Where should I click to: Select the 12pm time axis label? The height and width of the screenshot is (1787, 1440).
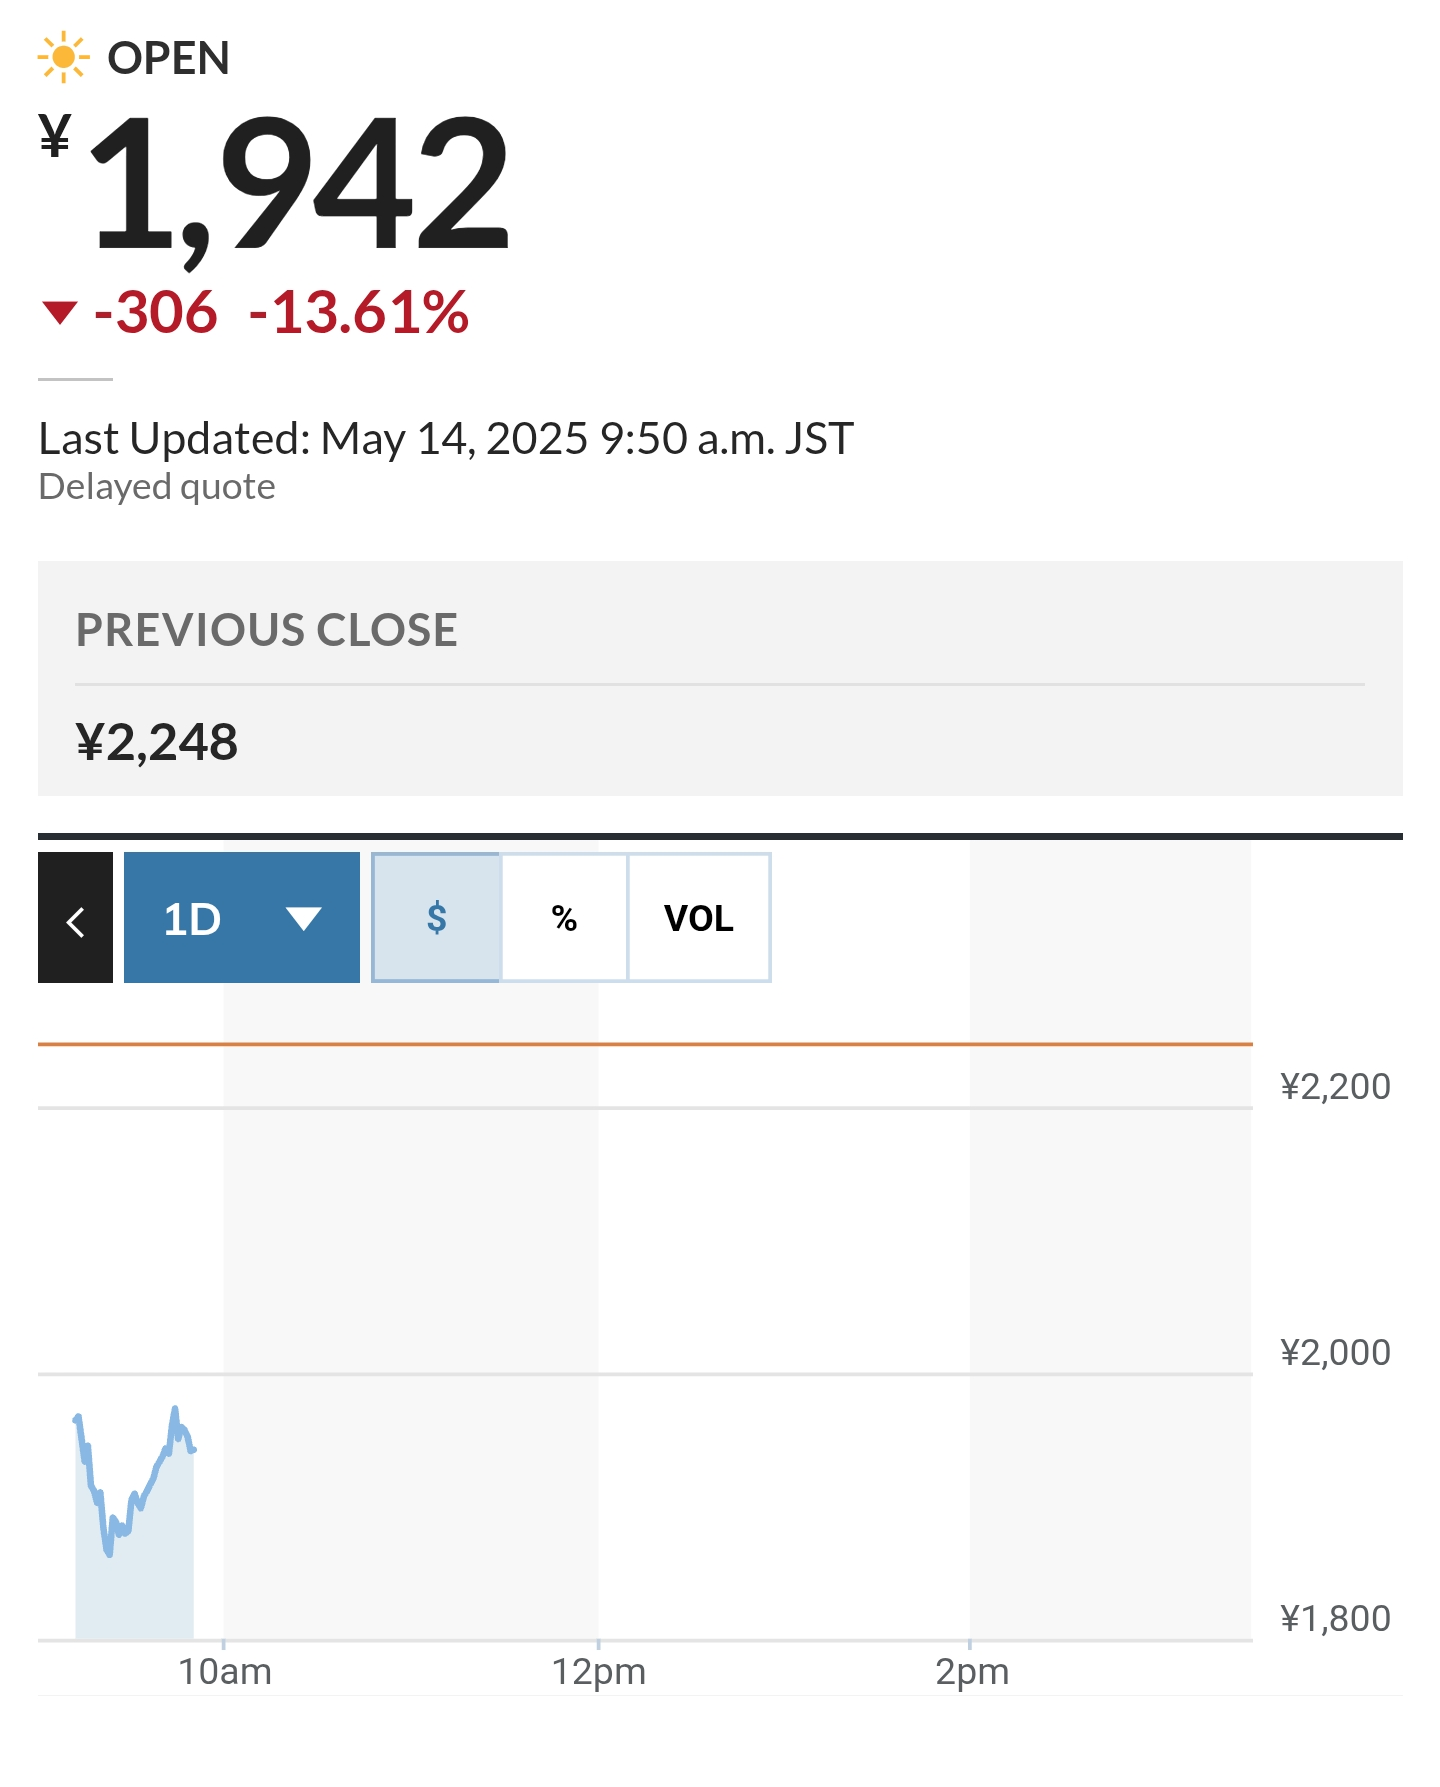(x=598, y=1672)
